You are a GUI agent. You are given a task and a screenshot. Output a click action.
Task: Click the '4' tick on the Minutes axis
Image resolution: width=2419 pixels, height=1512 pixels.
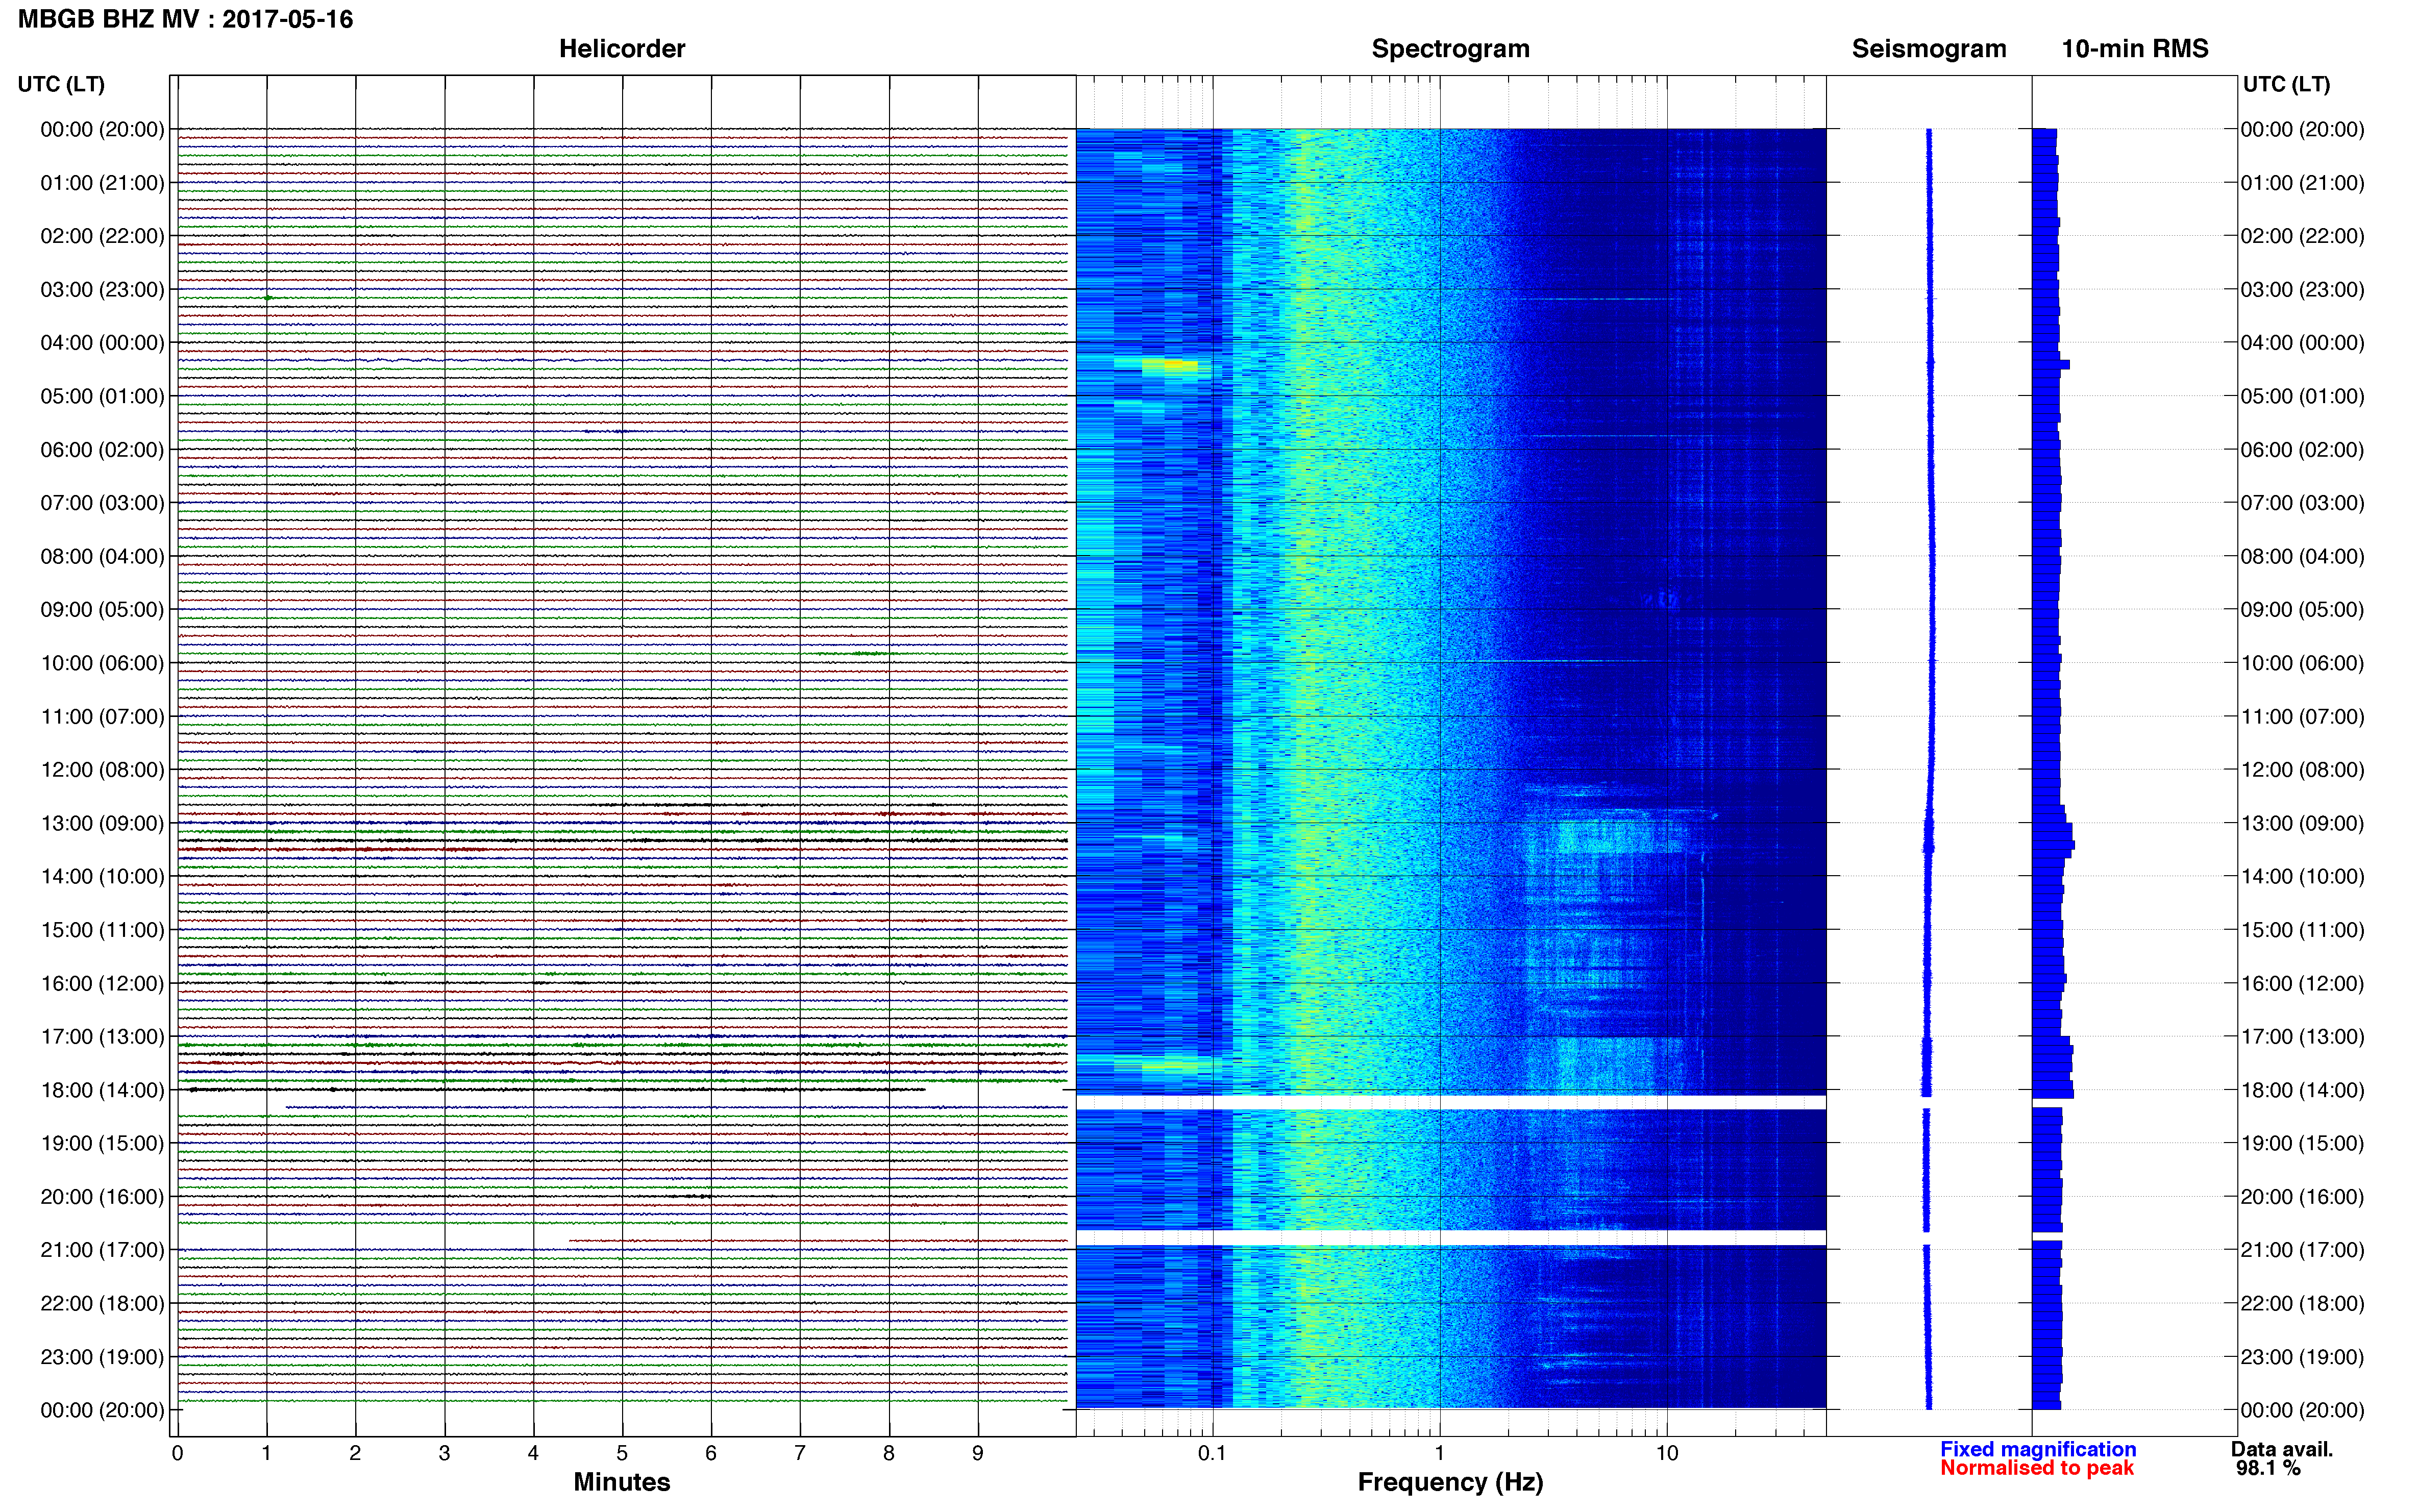pos(533,1453)
